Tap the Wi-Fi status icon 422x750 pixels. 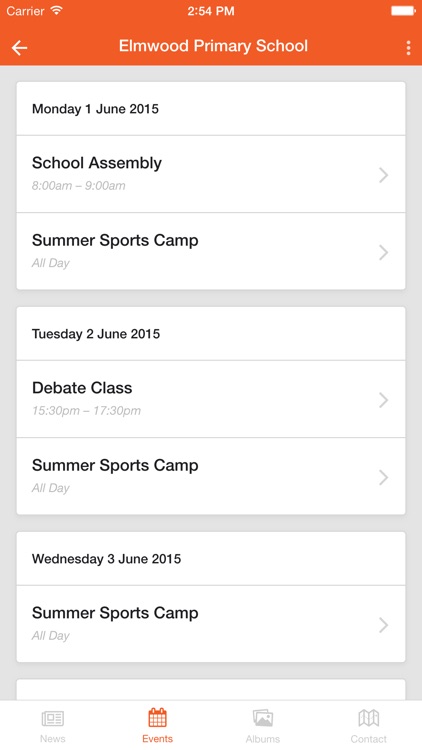(x=57, y=11)
